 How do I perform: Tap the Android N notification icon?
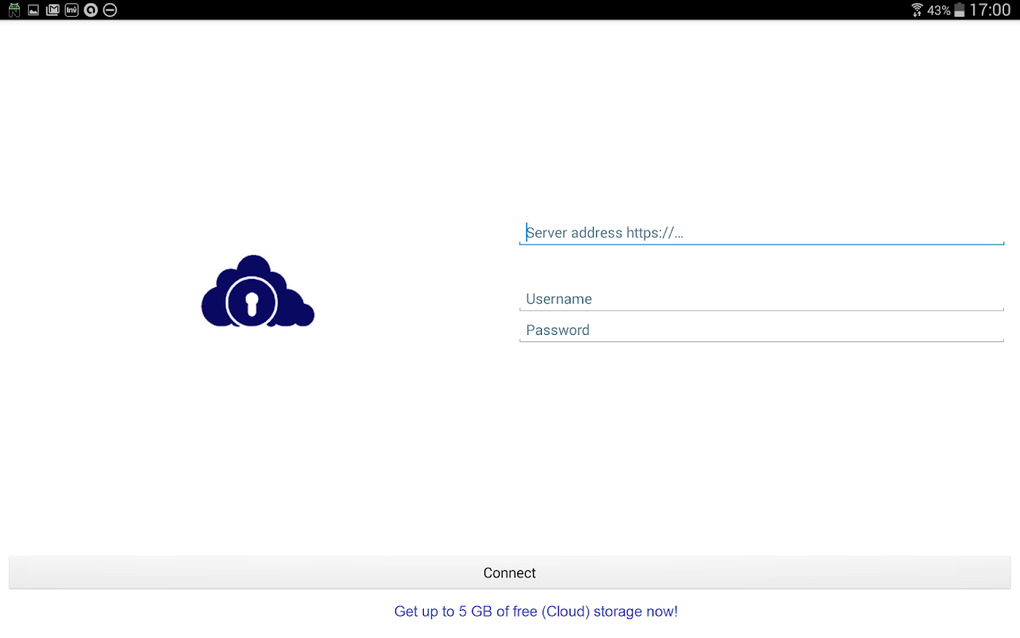coord(14,10)
